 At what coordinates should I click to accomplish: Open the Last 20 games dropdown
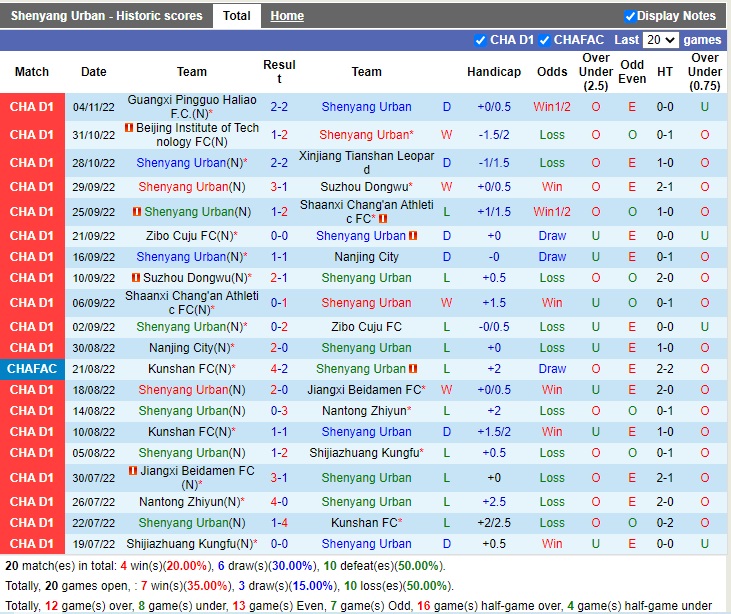pyautogui.click(x=659, y=40)
